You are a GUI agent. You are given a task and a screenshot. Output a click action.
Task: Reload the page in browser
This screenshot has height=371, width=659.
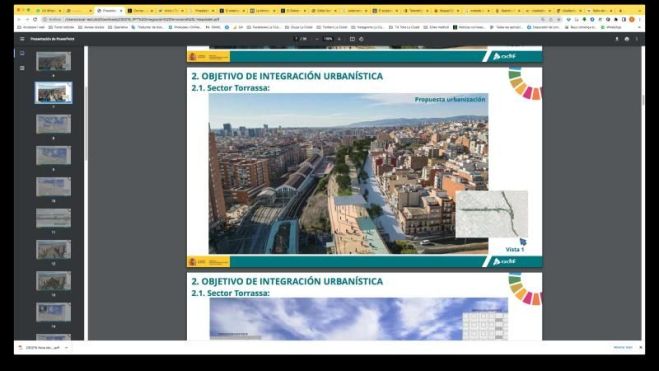click(x=35, y=19)
